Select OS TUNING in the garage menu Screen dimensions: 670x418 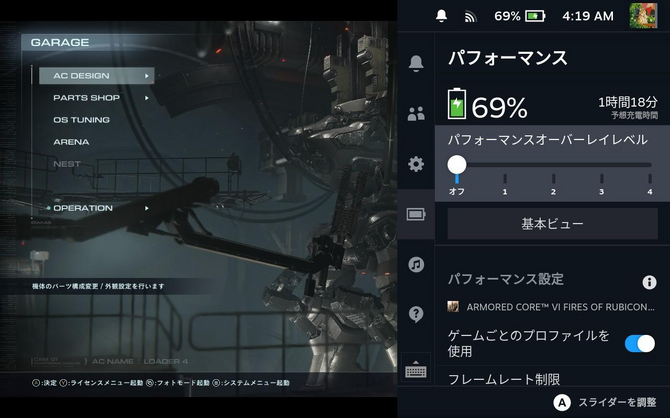tap(81, 120)
